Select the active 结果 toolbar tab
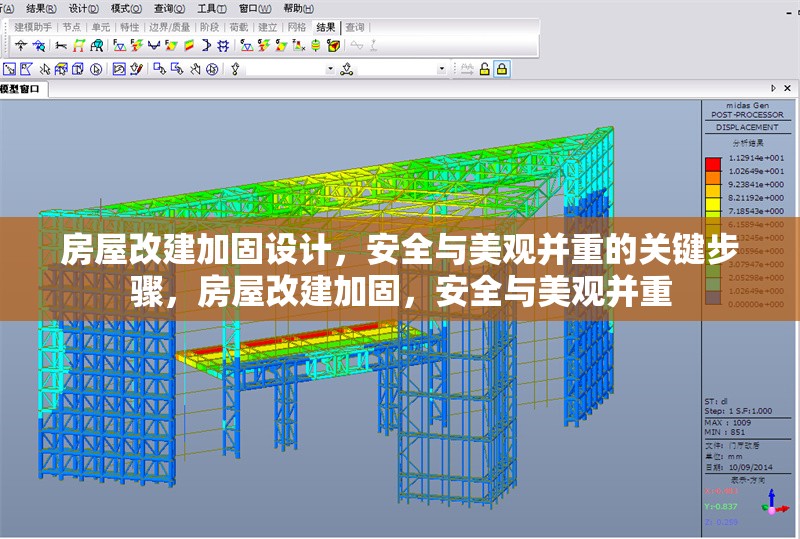 (x=326, y=27)
